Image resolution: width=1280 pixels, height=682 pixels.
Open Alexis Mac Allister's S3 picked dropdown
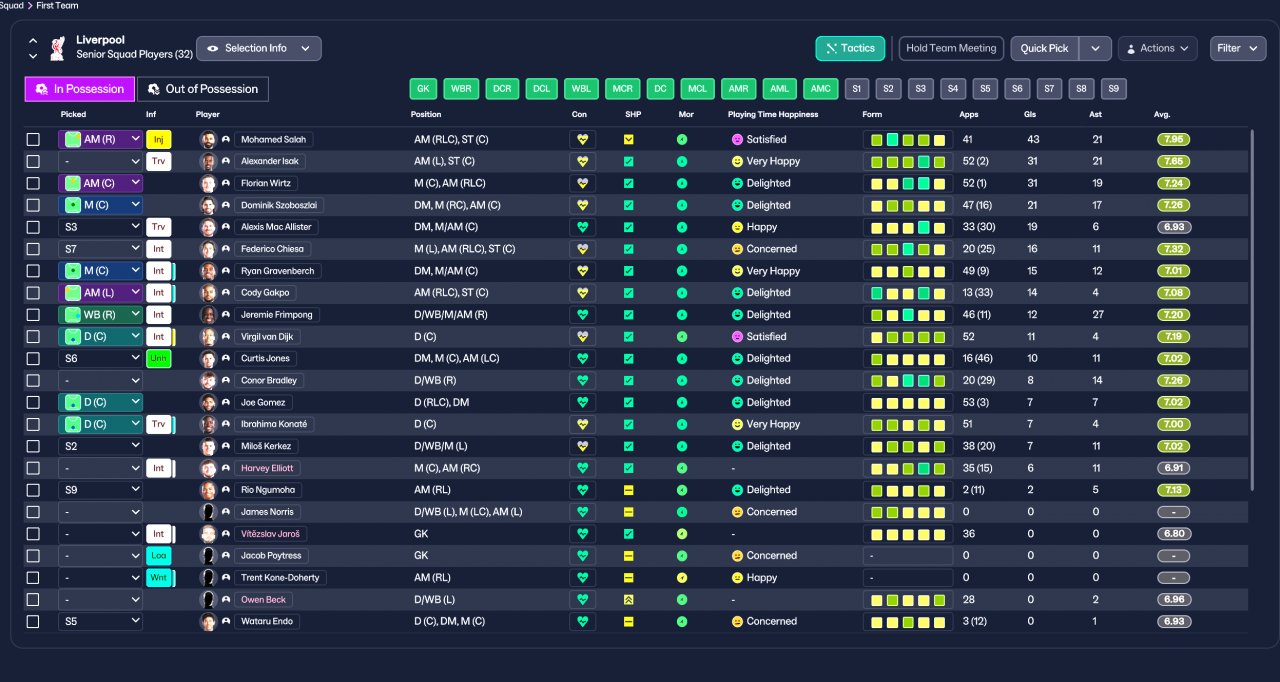pyautogui.click(x=101, y=227)
